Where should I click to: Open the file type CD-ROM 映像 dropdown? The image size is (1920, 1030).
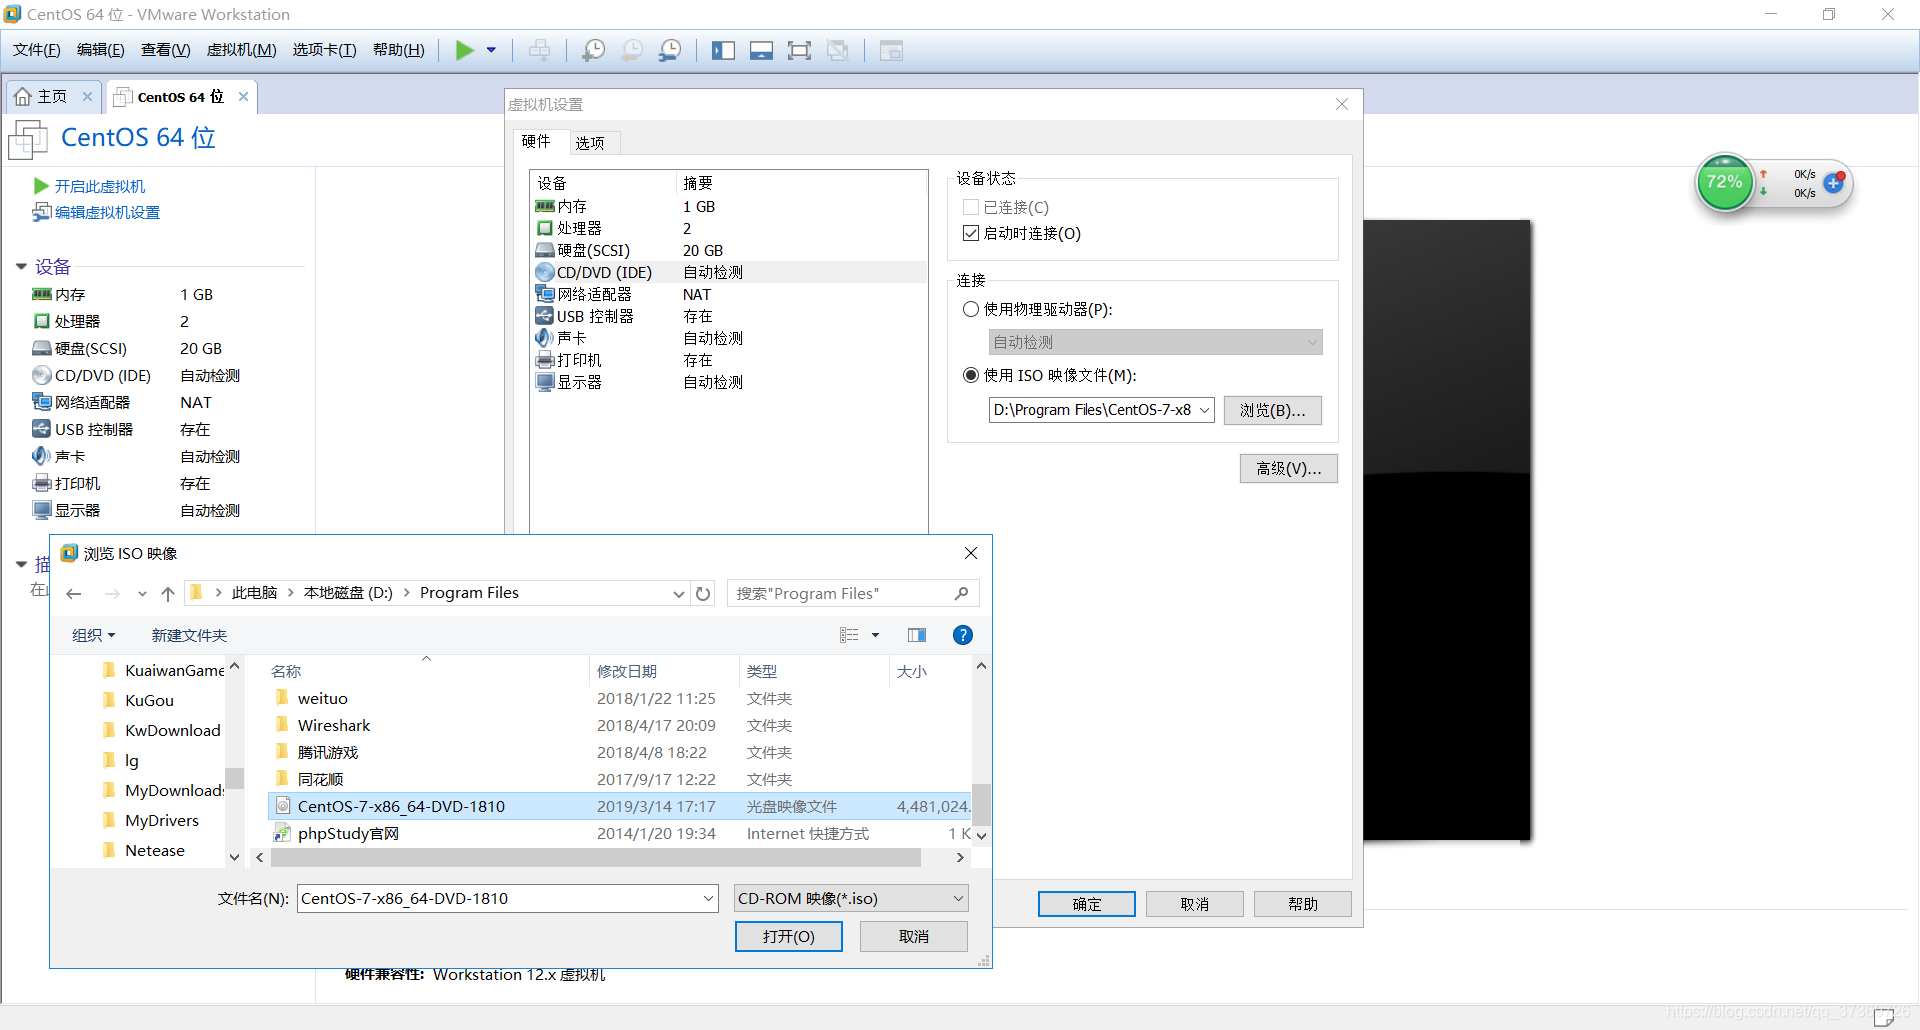click(850, 898)
